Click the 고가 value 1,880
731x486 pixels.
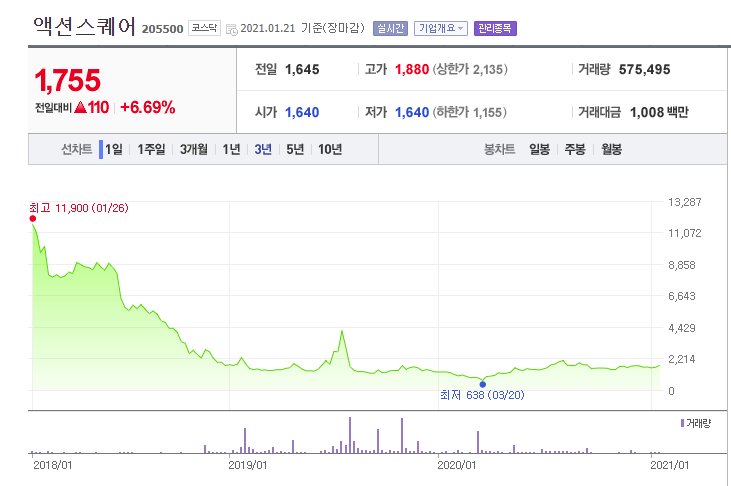point(412,69)
